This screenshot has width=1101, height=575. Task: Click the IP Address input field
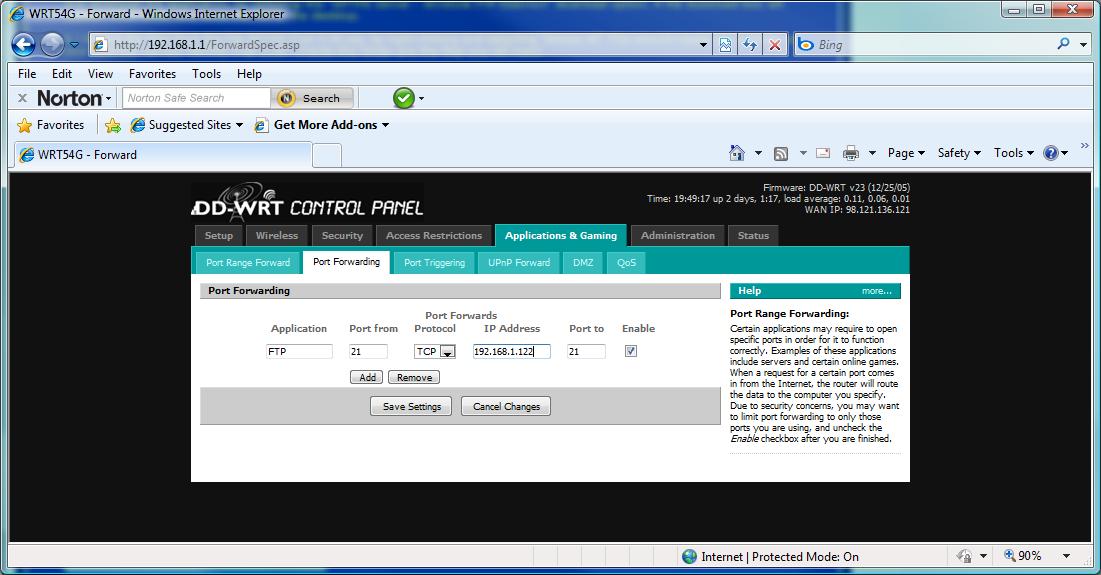click(511, 352)
